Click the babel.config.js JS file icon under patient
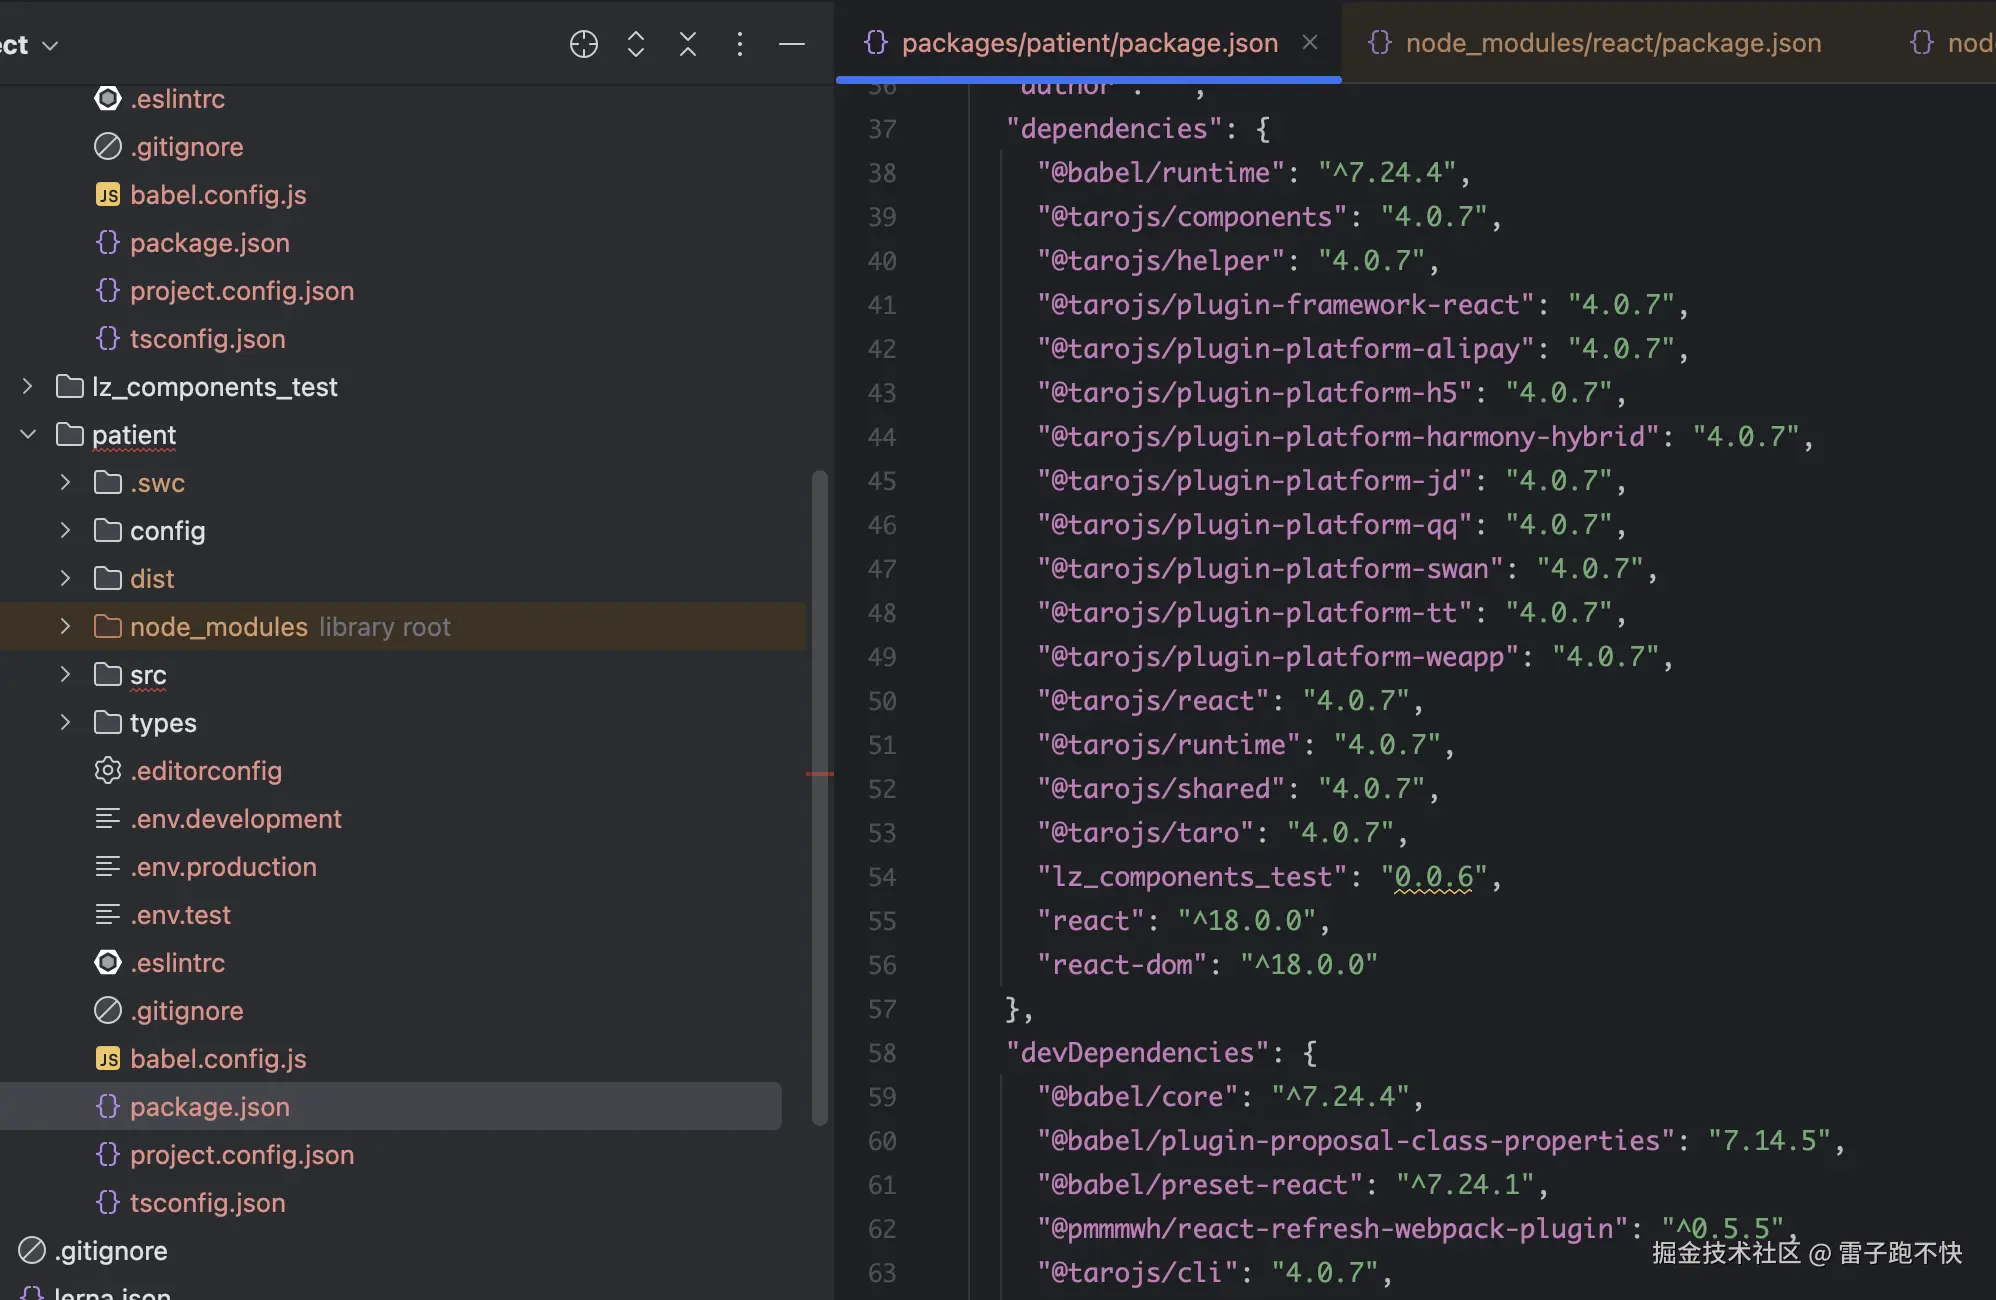The height and width of the screenshot is (1300, 1996). (108, 1059)
